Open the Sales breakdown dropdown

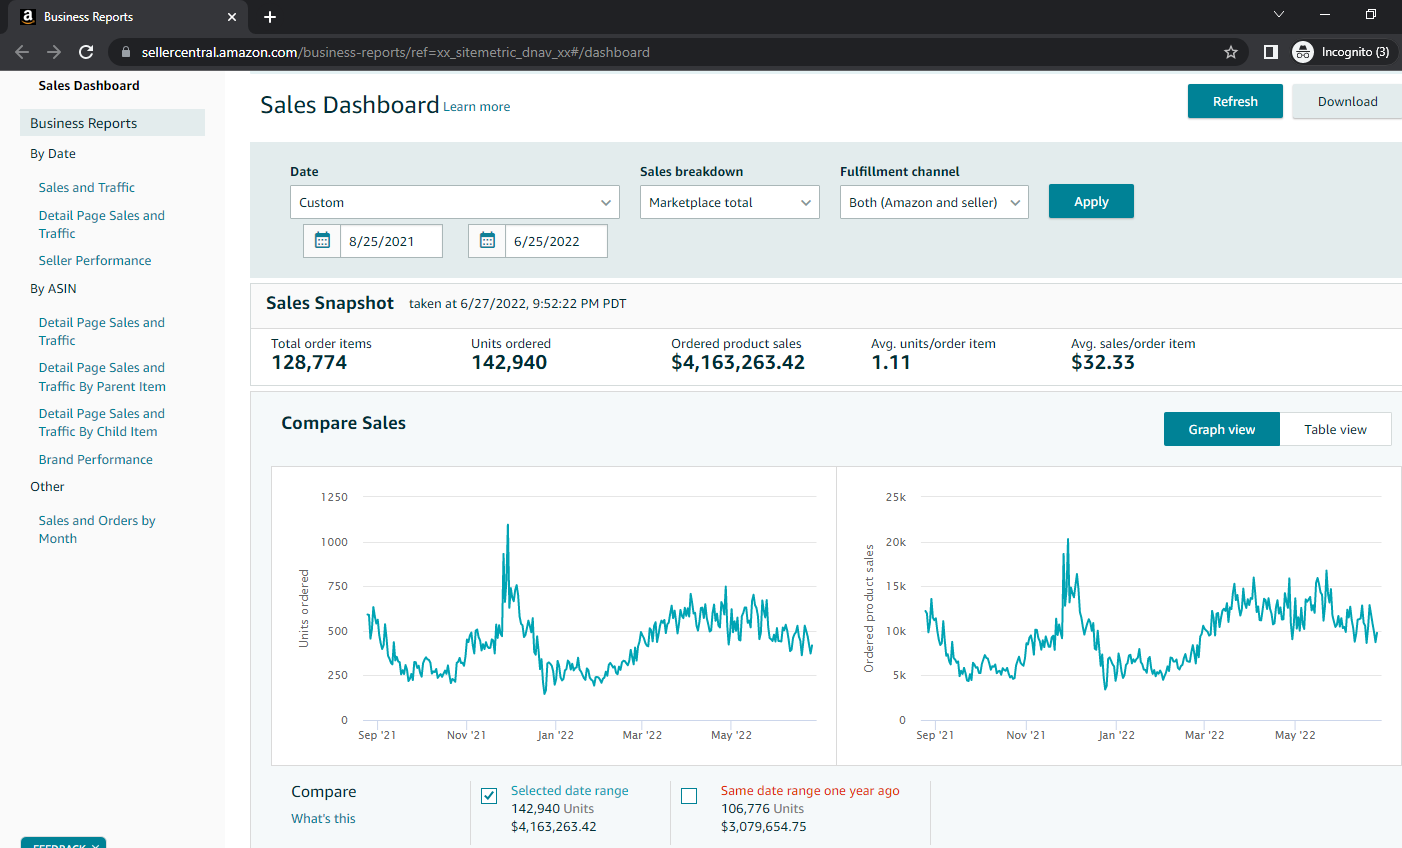pyautogui.click(x=730, y=202)
